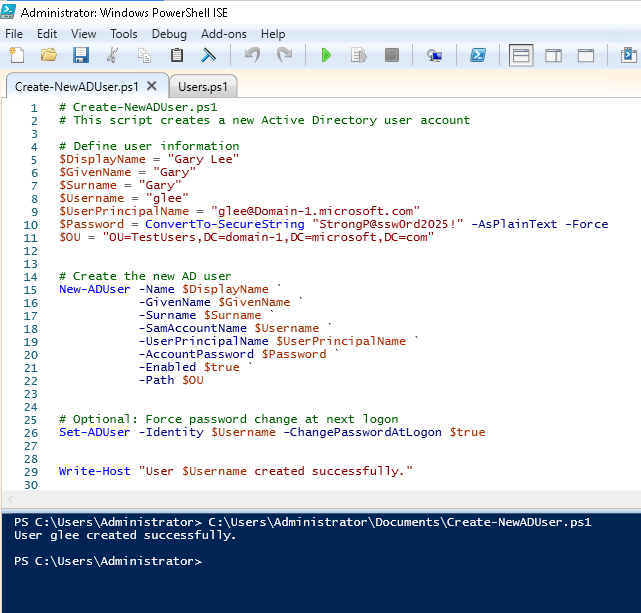Open the Help menu

point(273,34)
